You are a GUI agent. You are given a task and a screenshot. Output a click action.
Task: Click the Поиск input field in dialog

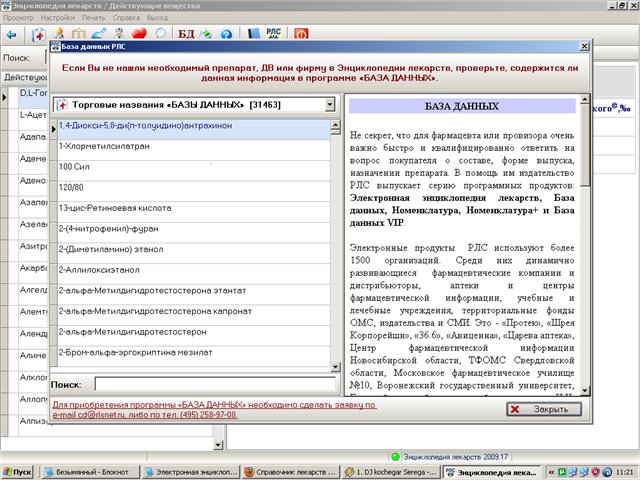(x=215, y=384)
